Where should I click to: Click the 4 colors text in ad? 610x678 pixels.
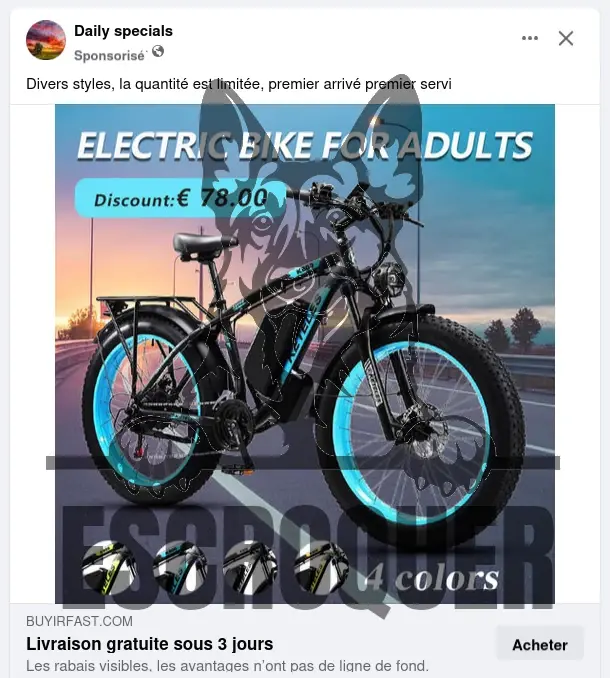tap(432, 579)
